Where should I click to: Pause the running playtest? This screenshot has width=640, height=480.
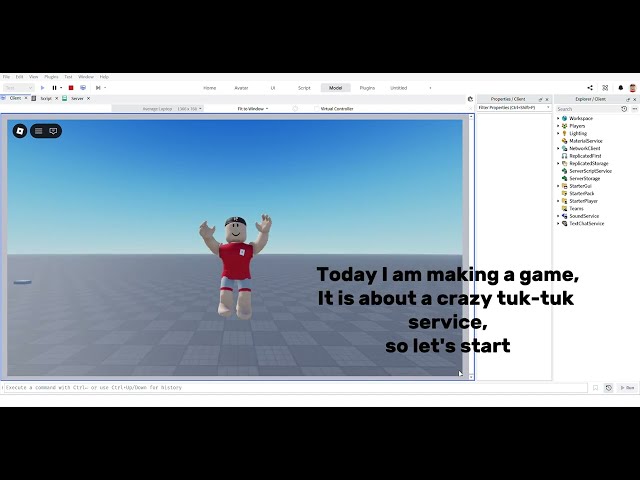[x=54, y=88]
